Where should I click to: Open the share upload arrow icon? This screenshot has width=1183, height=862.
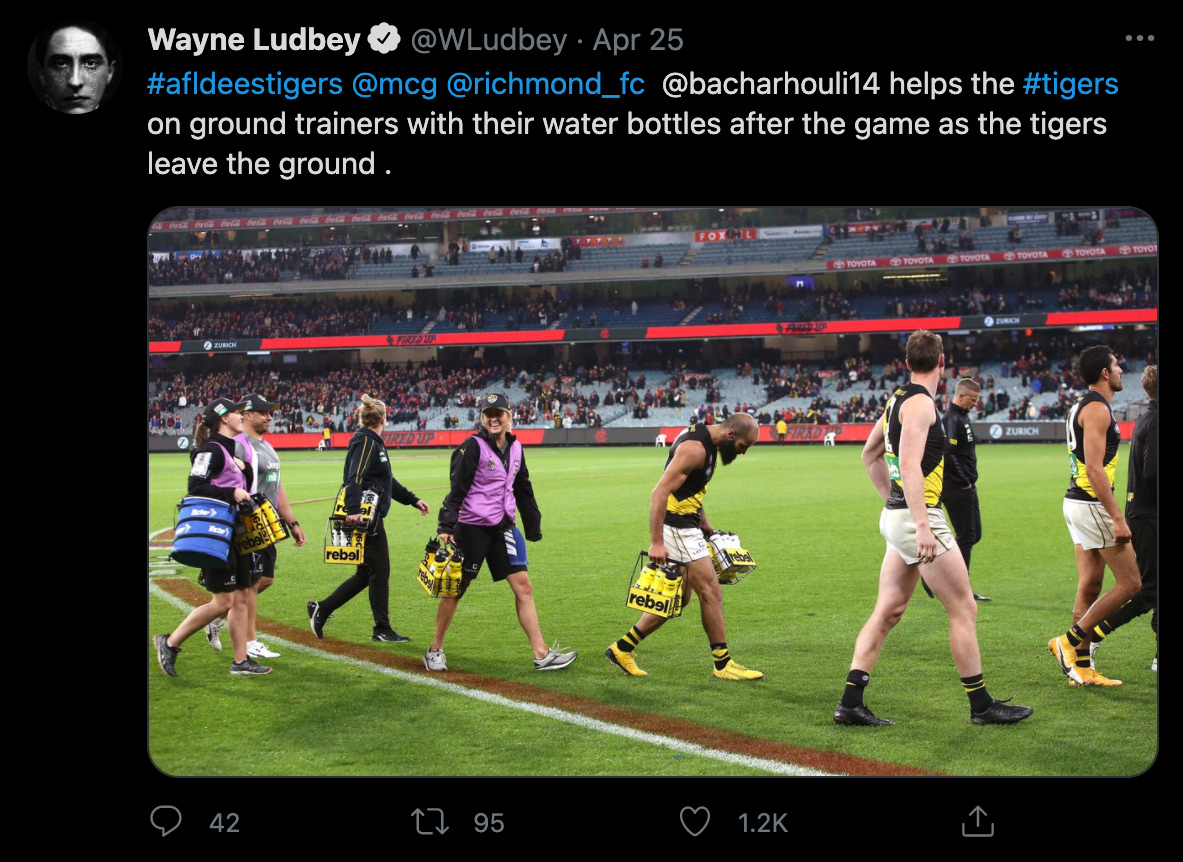(978, 821)
